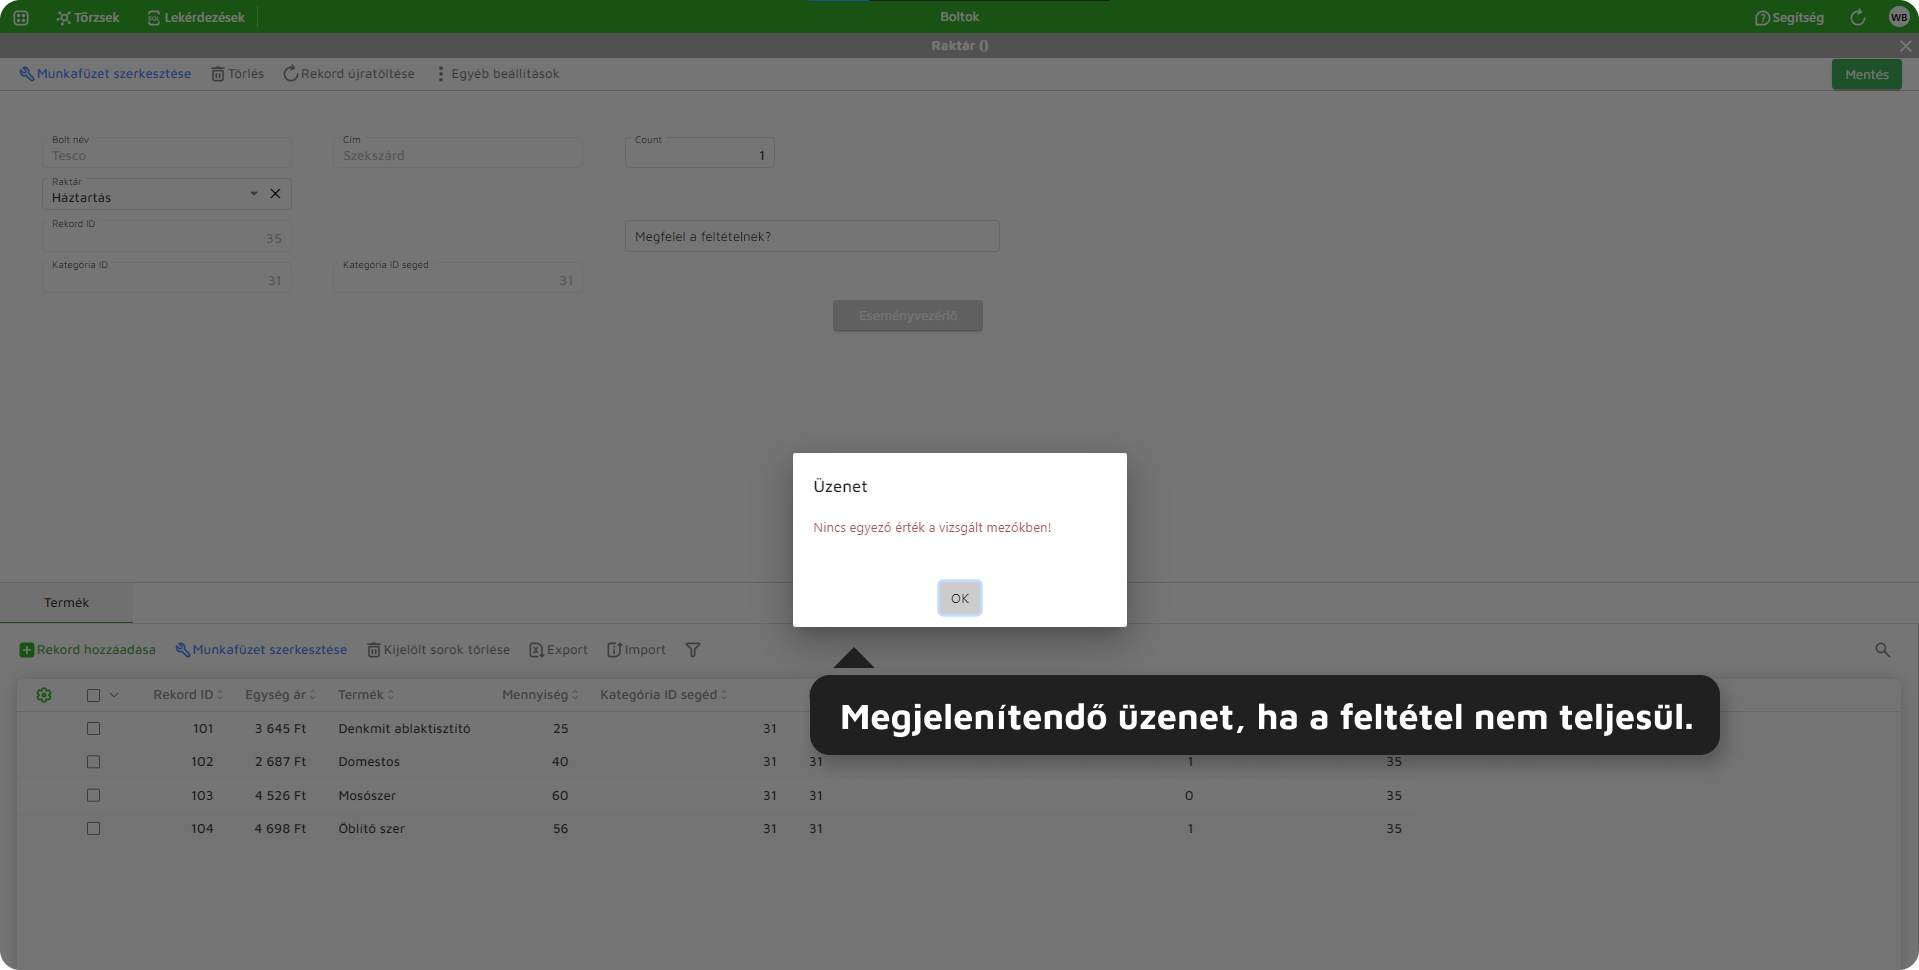
Task: Sort by Kategória ID segéd column
Action: (664, 695)
